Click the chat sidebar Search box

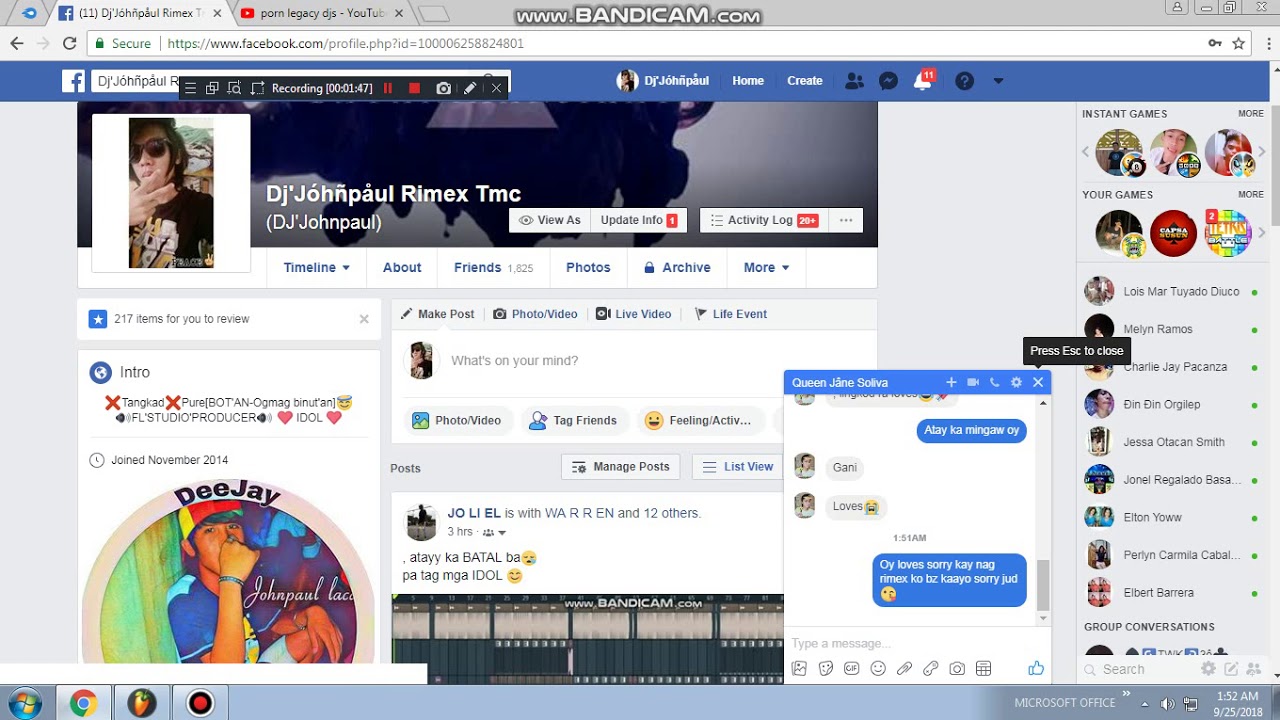coord(1140,670)
